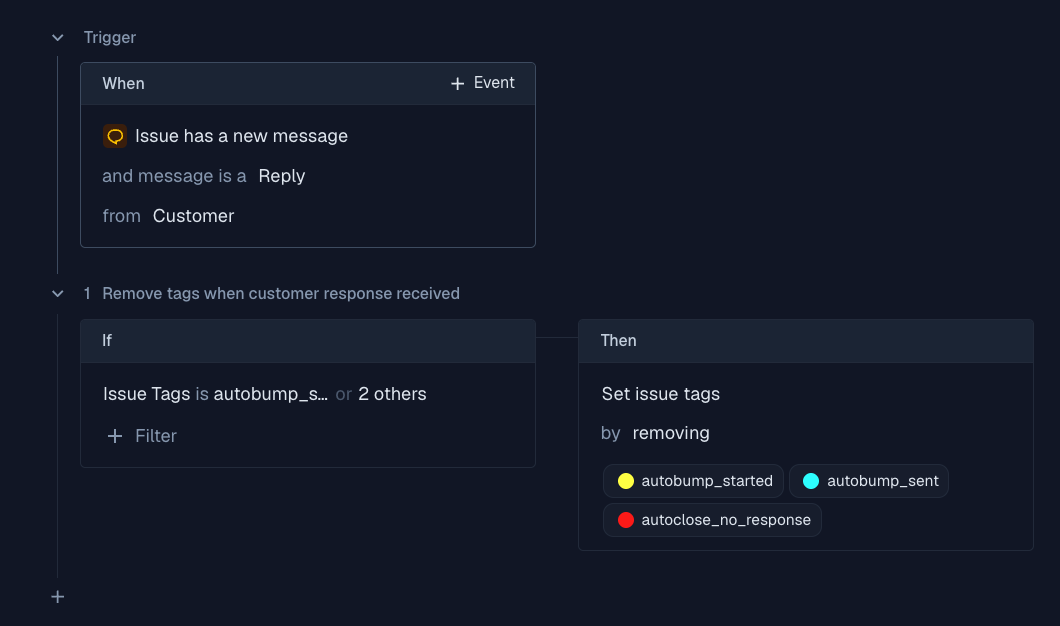Click the plus icon to add step
The image size is (1060, 626).
[x=58, y=597]
